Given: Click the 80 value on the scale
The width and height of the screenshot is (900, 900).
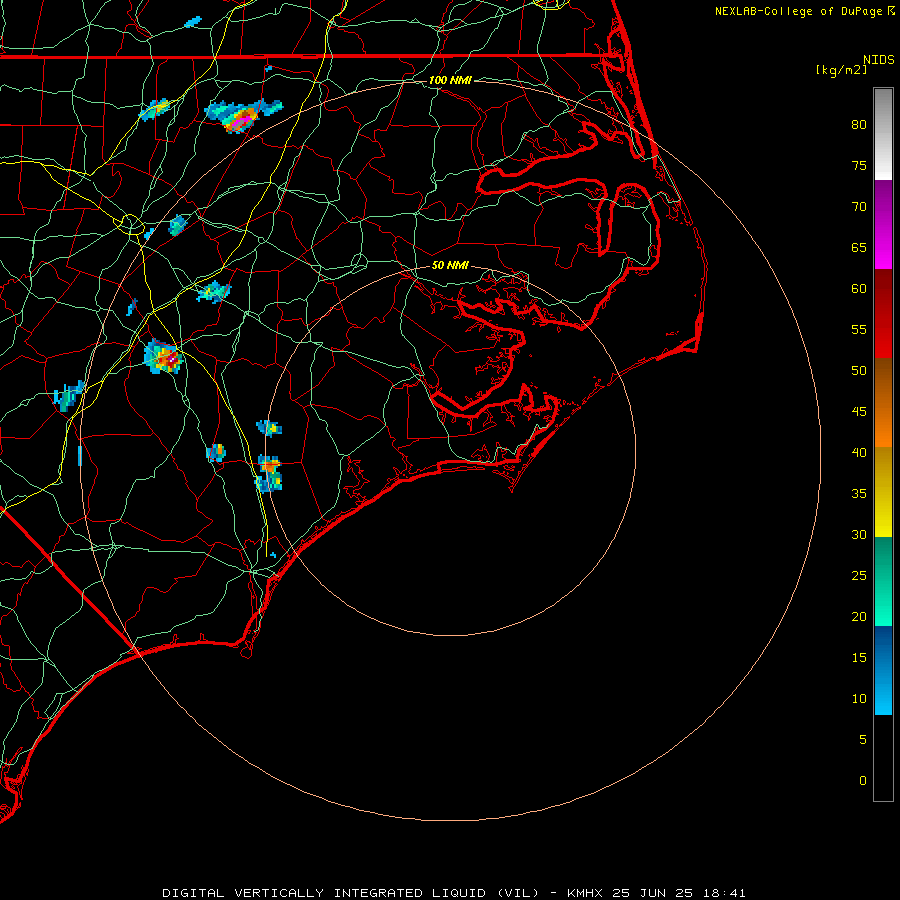Looking at the screenshot, I should (x=859, y=125).
